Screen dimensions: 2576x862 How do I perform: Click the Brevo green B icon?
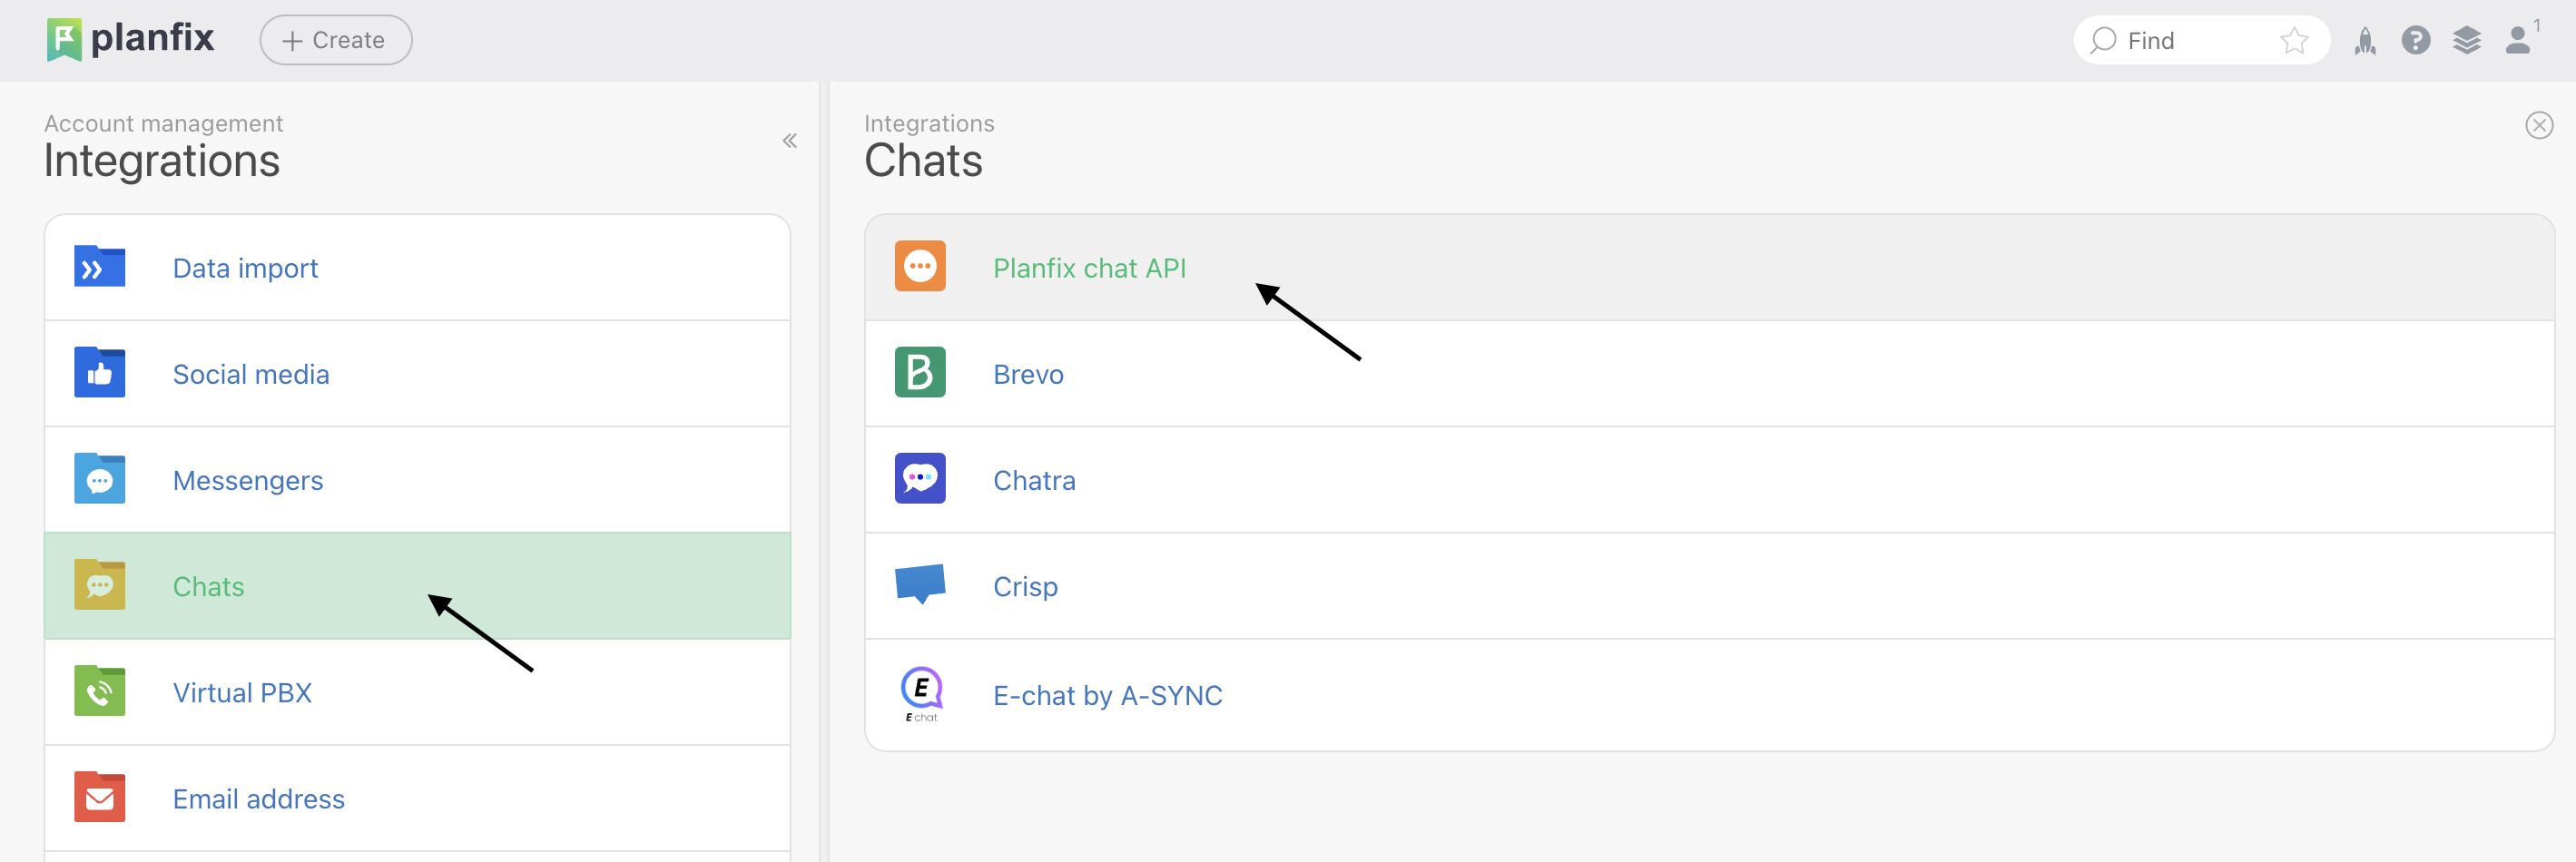point(919,373)
